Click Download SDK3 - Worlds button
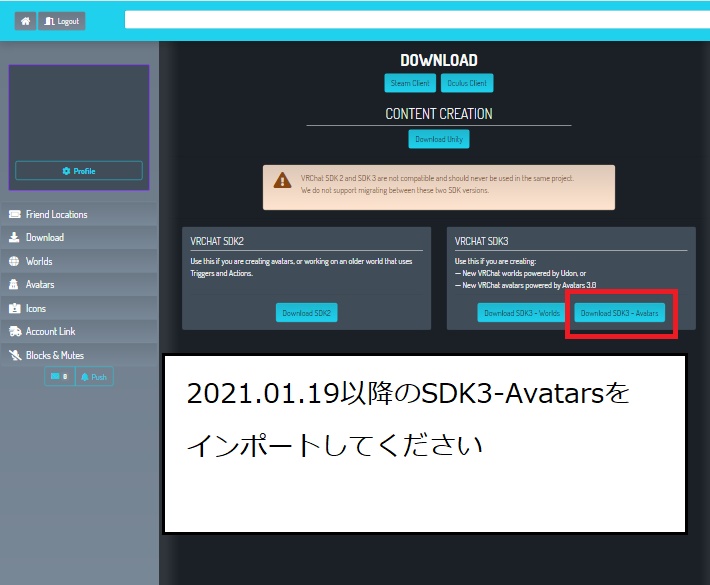710x585 pixels. coord(522,313)
